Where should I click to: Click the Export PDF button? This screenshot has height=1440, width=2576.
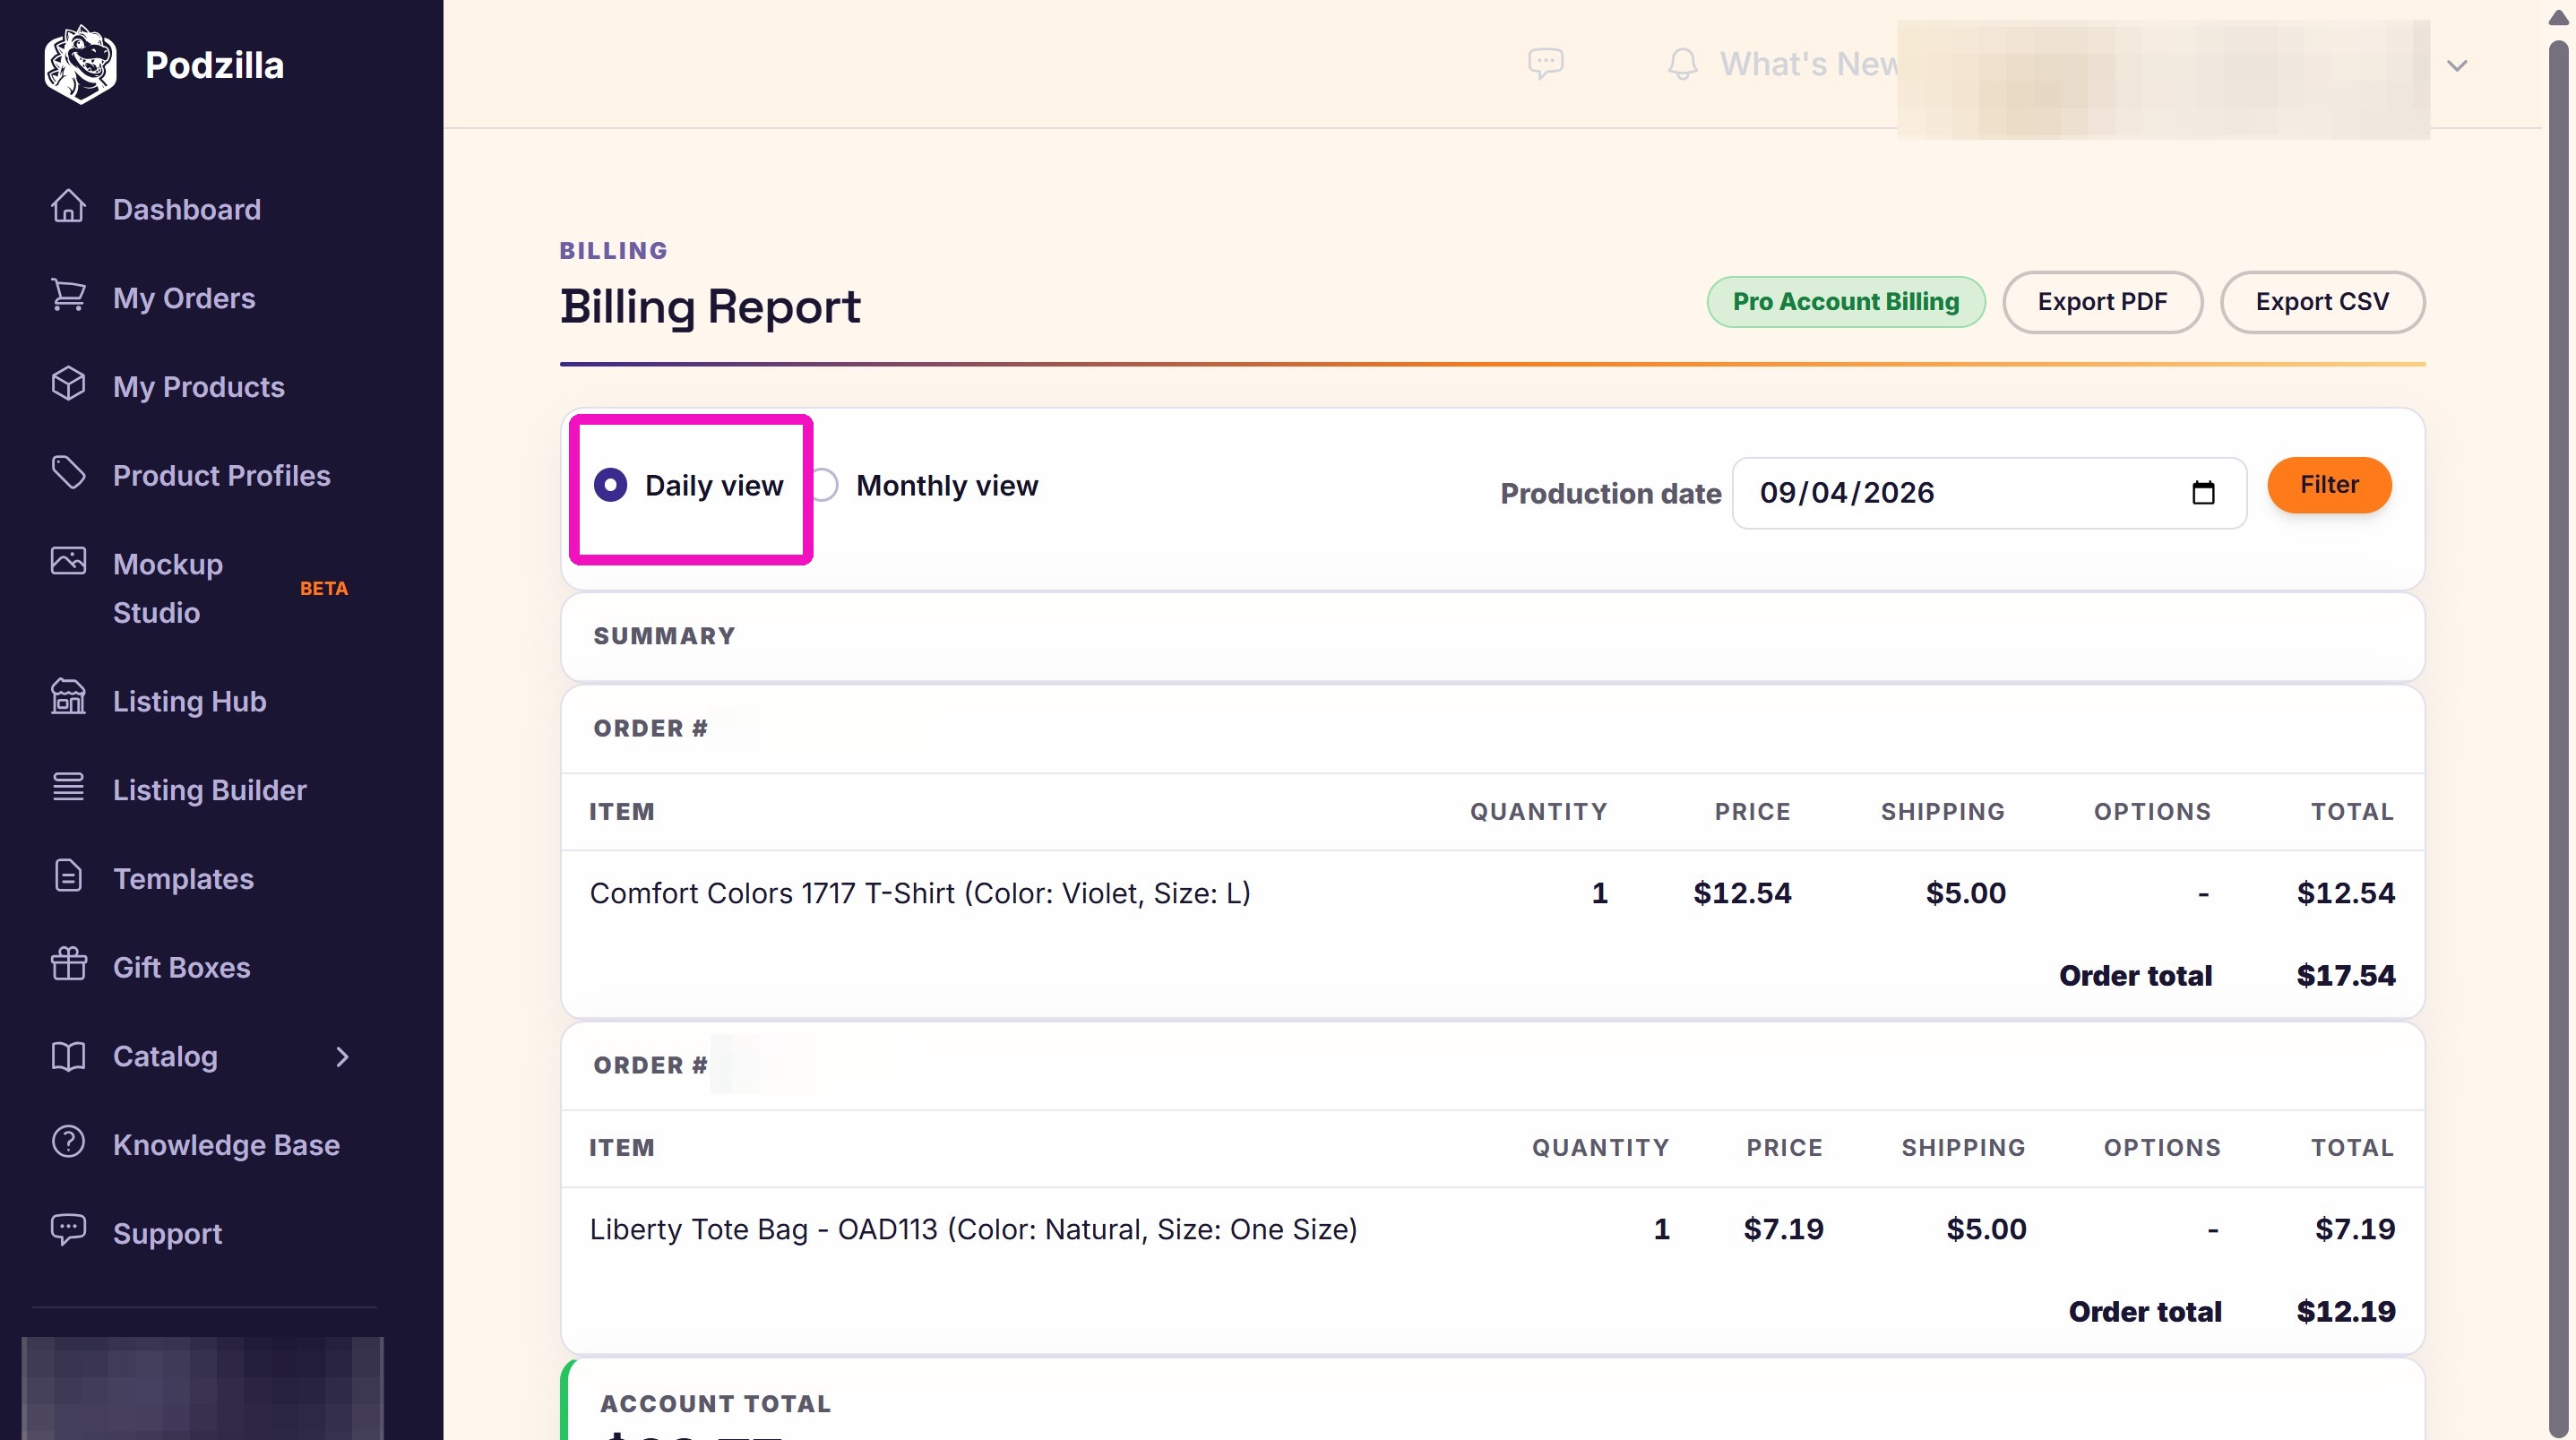pyautogui.click(x=2102, y=301)
